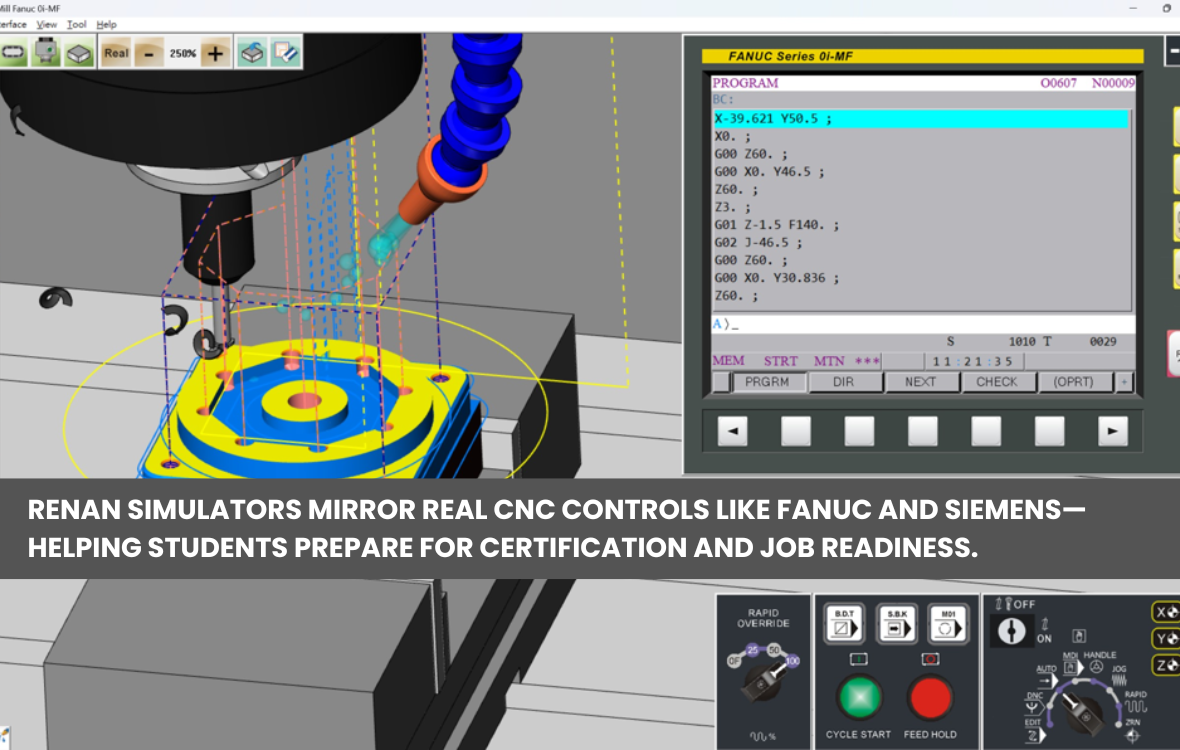Select RAPID mode icon on mode selector

(x=1136, y=706)
